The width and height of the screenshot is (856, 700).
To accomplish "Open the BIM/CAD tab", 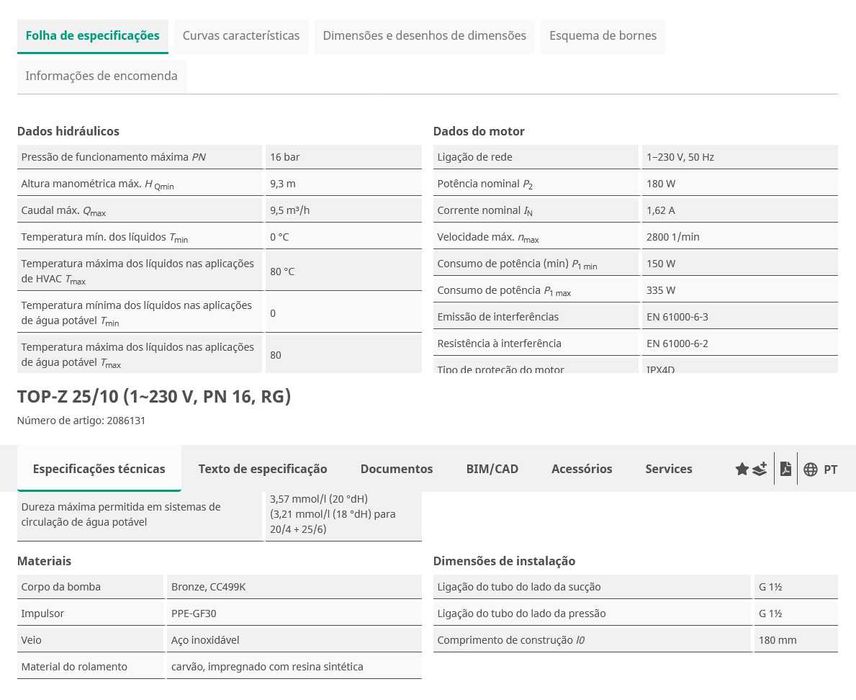I will coord(492,468).
